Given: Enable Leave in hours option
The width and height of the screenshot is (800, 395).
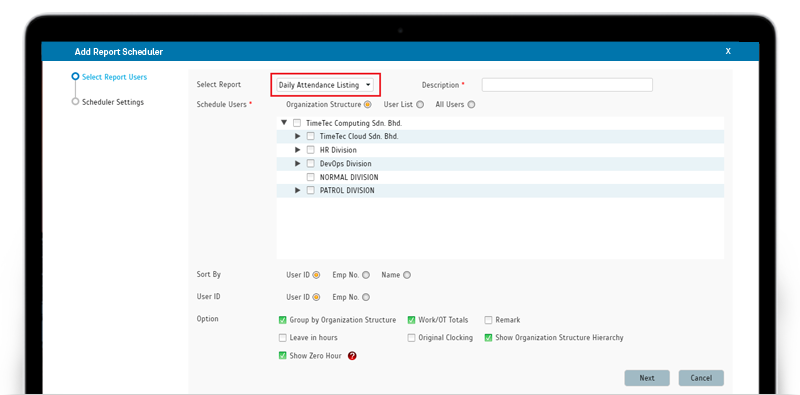Looking at the screenshot, I should pos(283,338).
